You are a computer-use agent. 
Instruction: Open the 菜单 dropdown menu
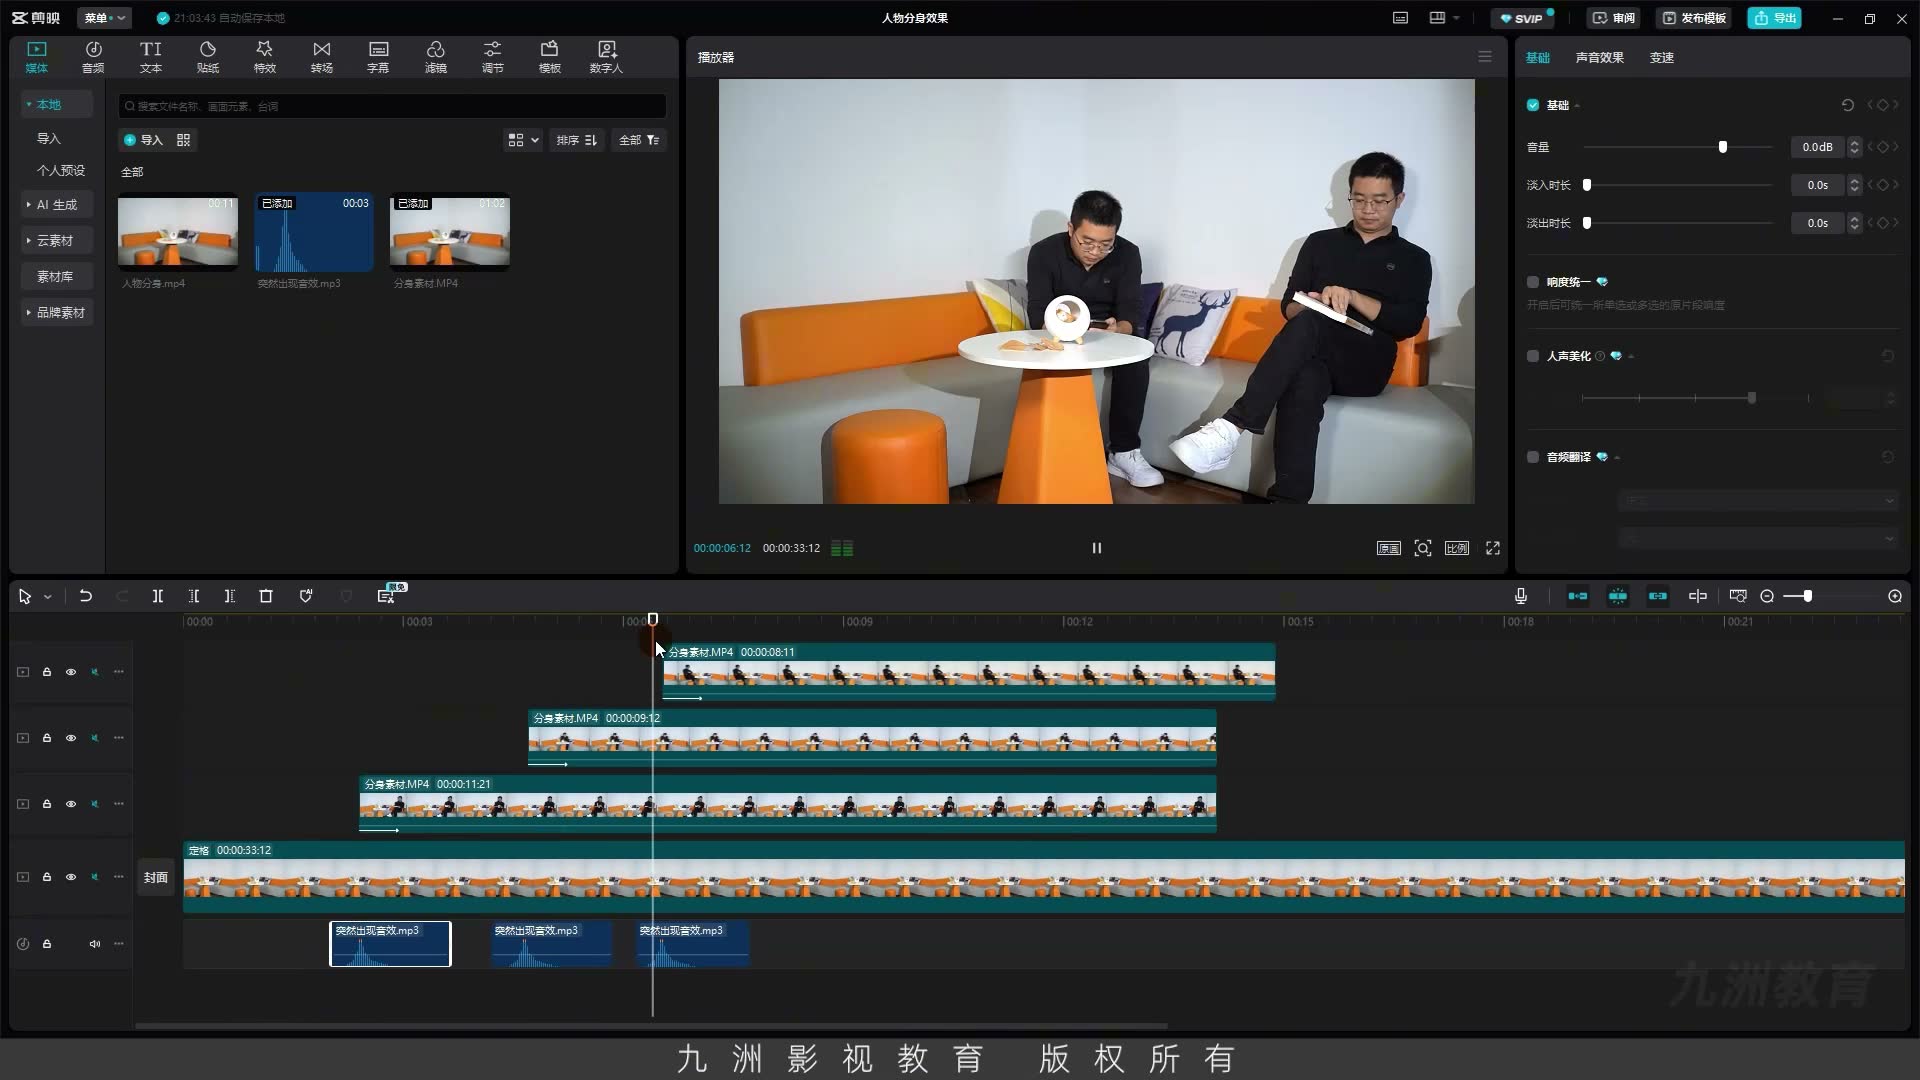(x=104, y=18)
